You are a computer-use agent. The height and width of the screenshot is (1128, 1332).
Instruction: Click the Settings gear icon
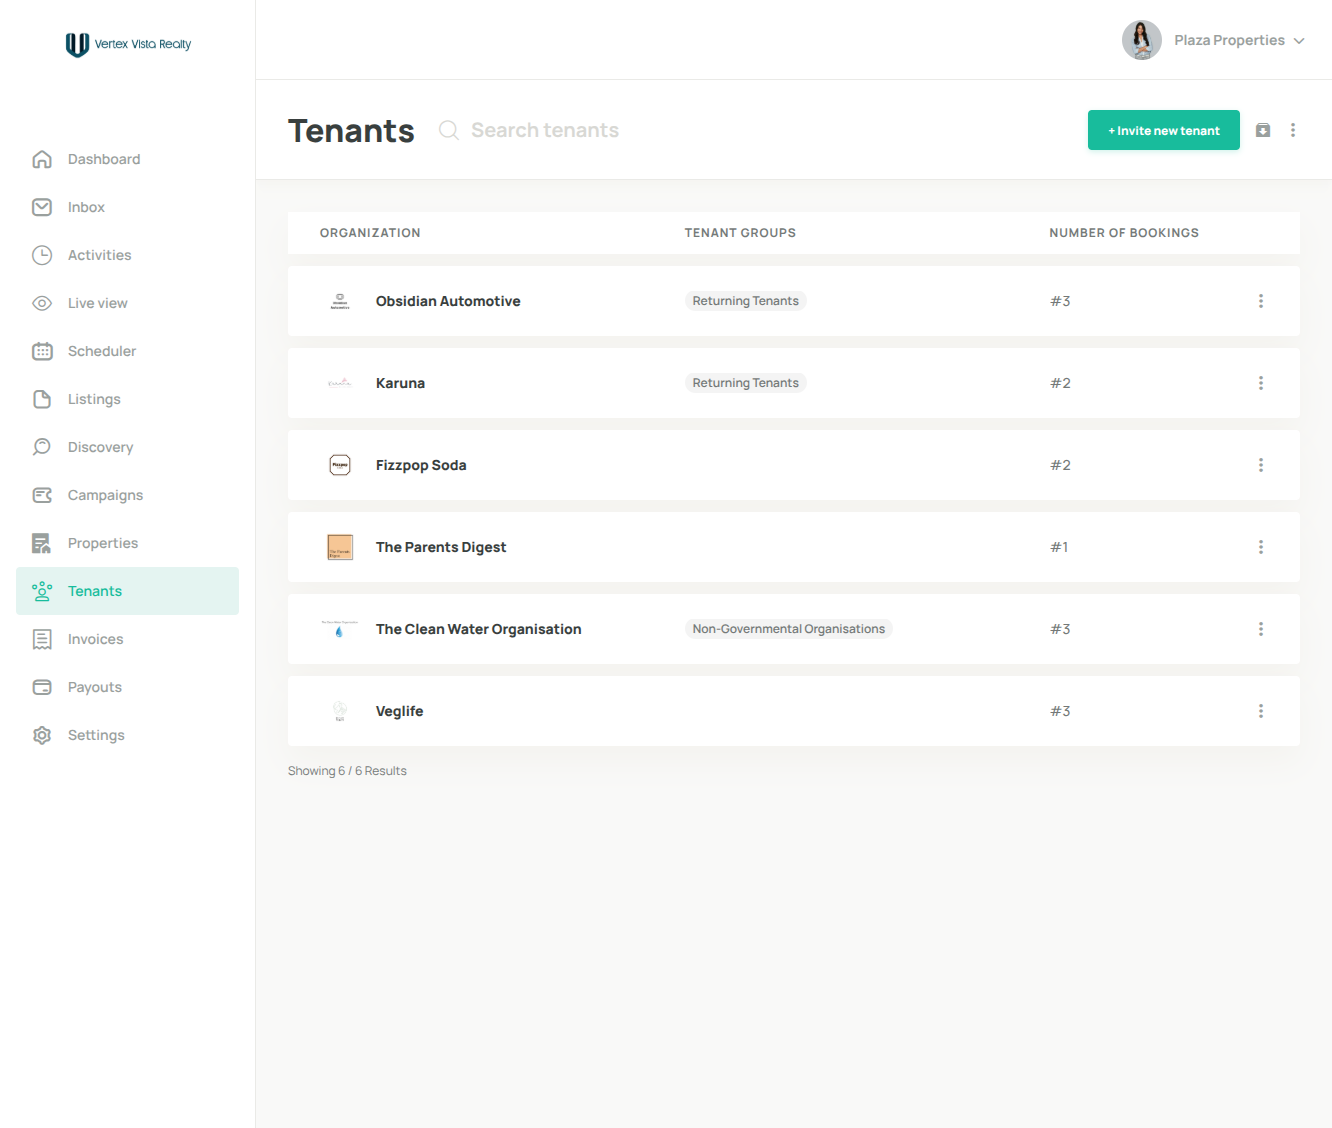coord(42,735)
